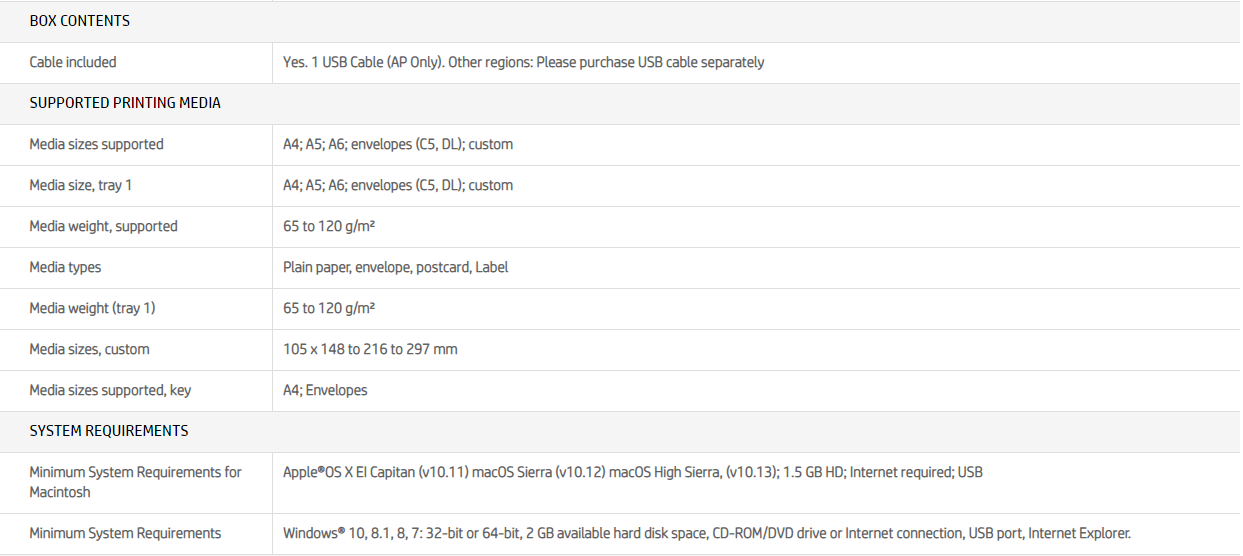Click the Apple OS X El Capitan requirements text
The height and width of the screenshot is (556, 1243).
coord(632,472)
